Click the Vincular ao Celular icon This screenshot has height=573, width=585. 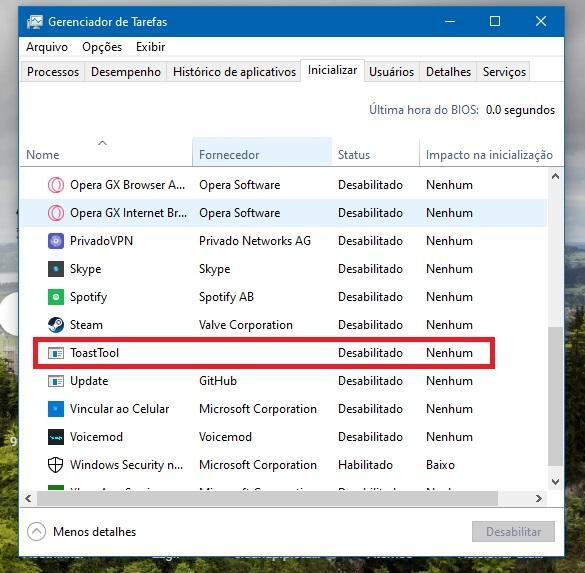(x=56, y=409)
